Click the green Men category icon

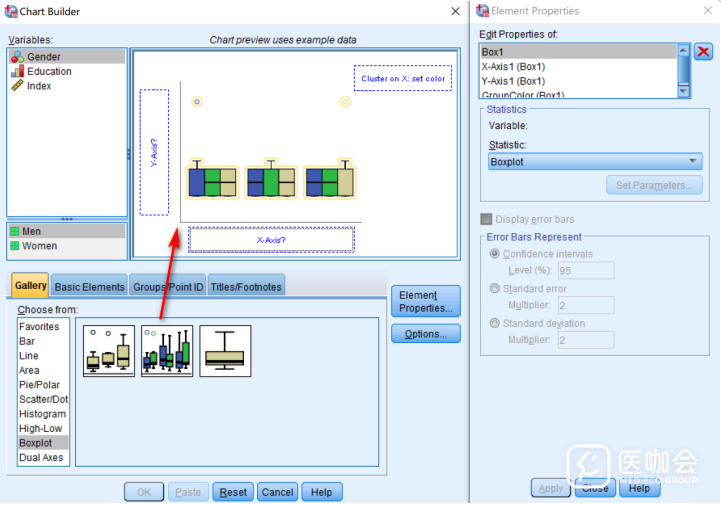tap(15, 231)
